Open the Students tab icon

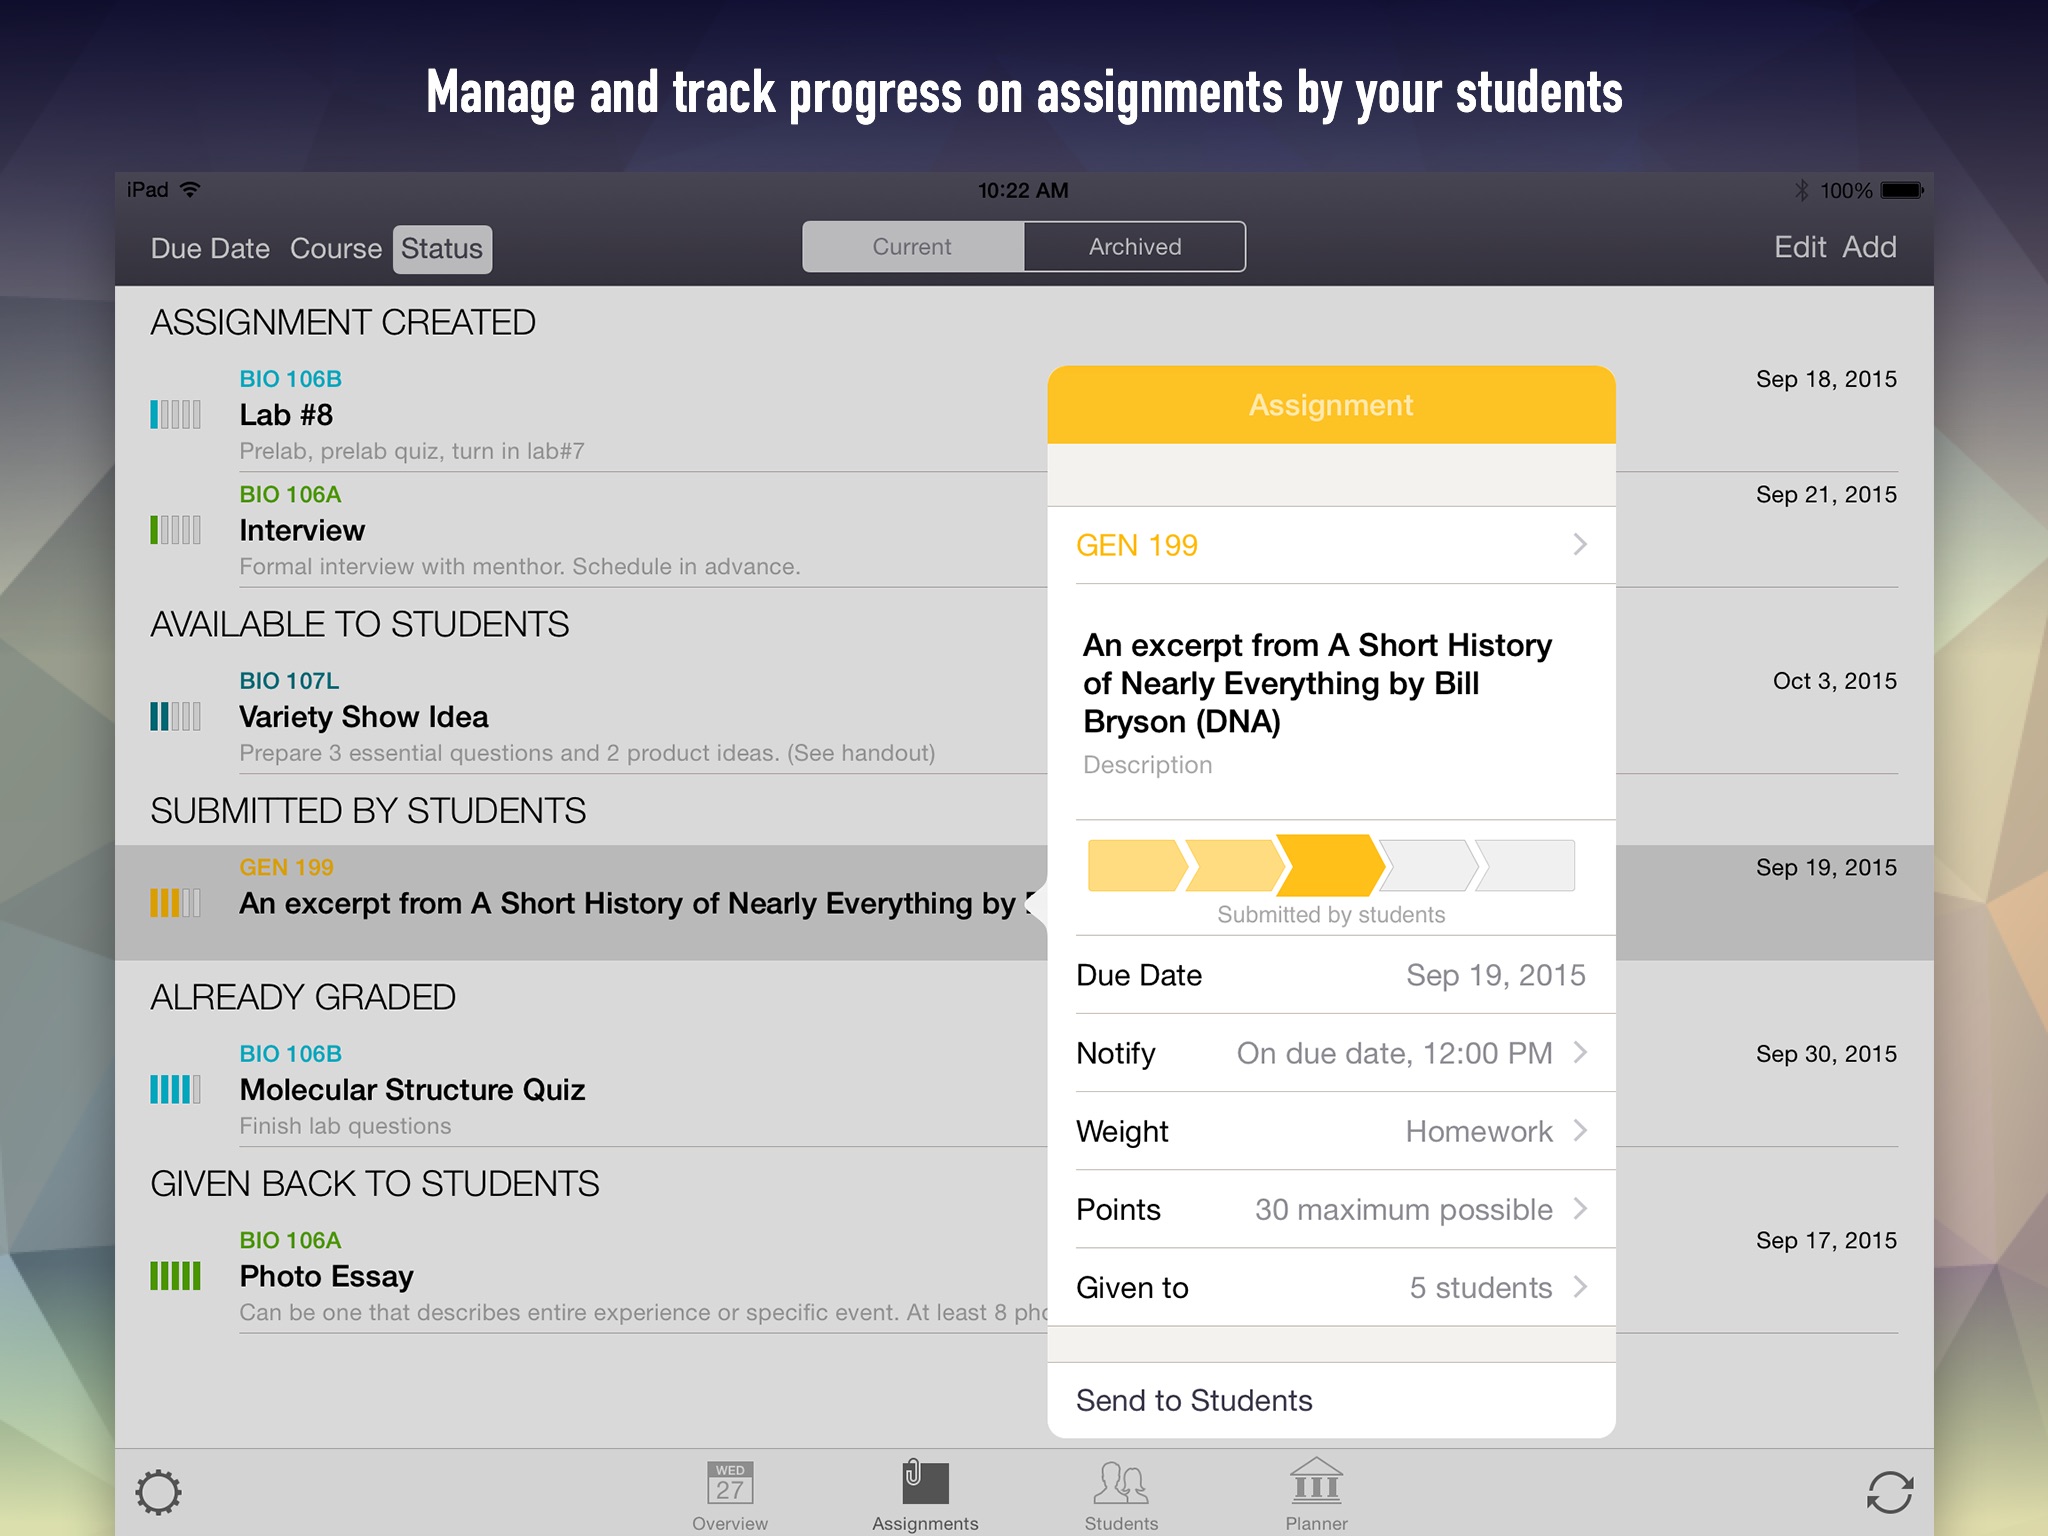click(1121, 1484)
